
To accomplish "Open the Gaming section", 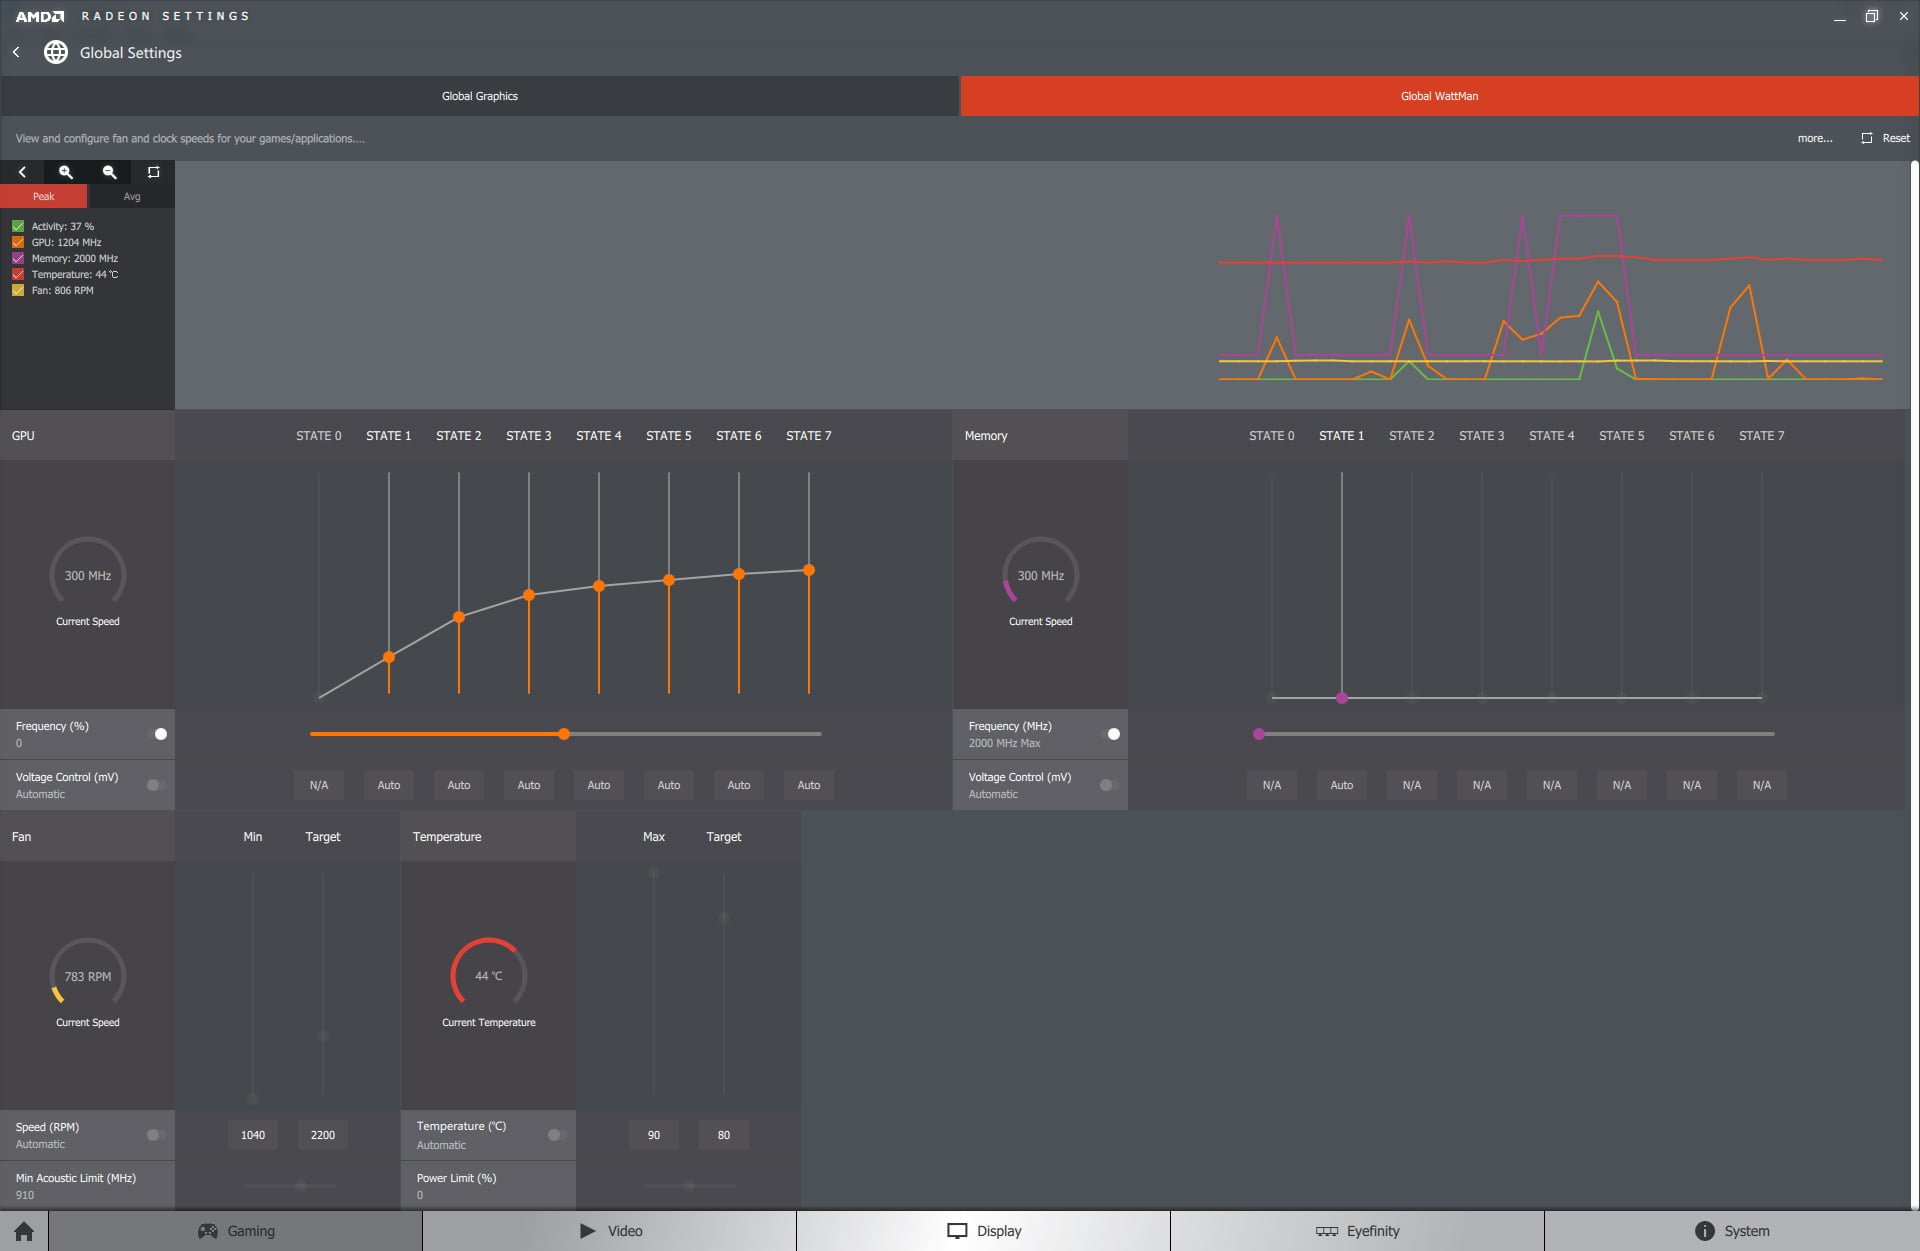I will (x=236, y=1231).
